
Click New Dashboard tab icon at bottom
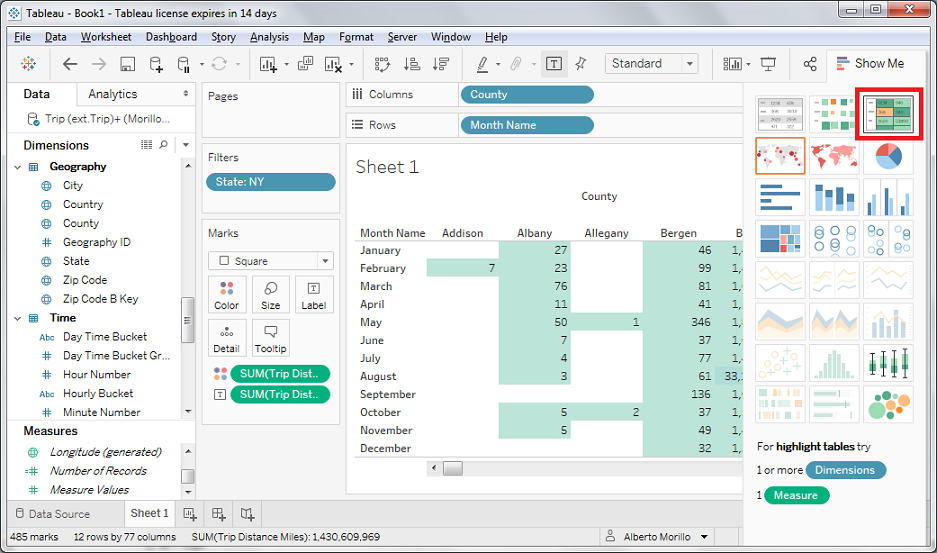[x=219, y=514]
